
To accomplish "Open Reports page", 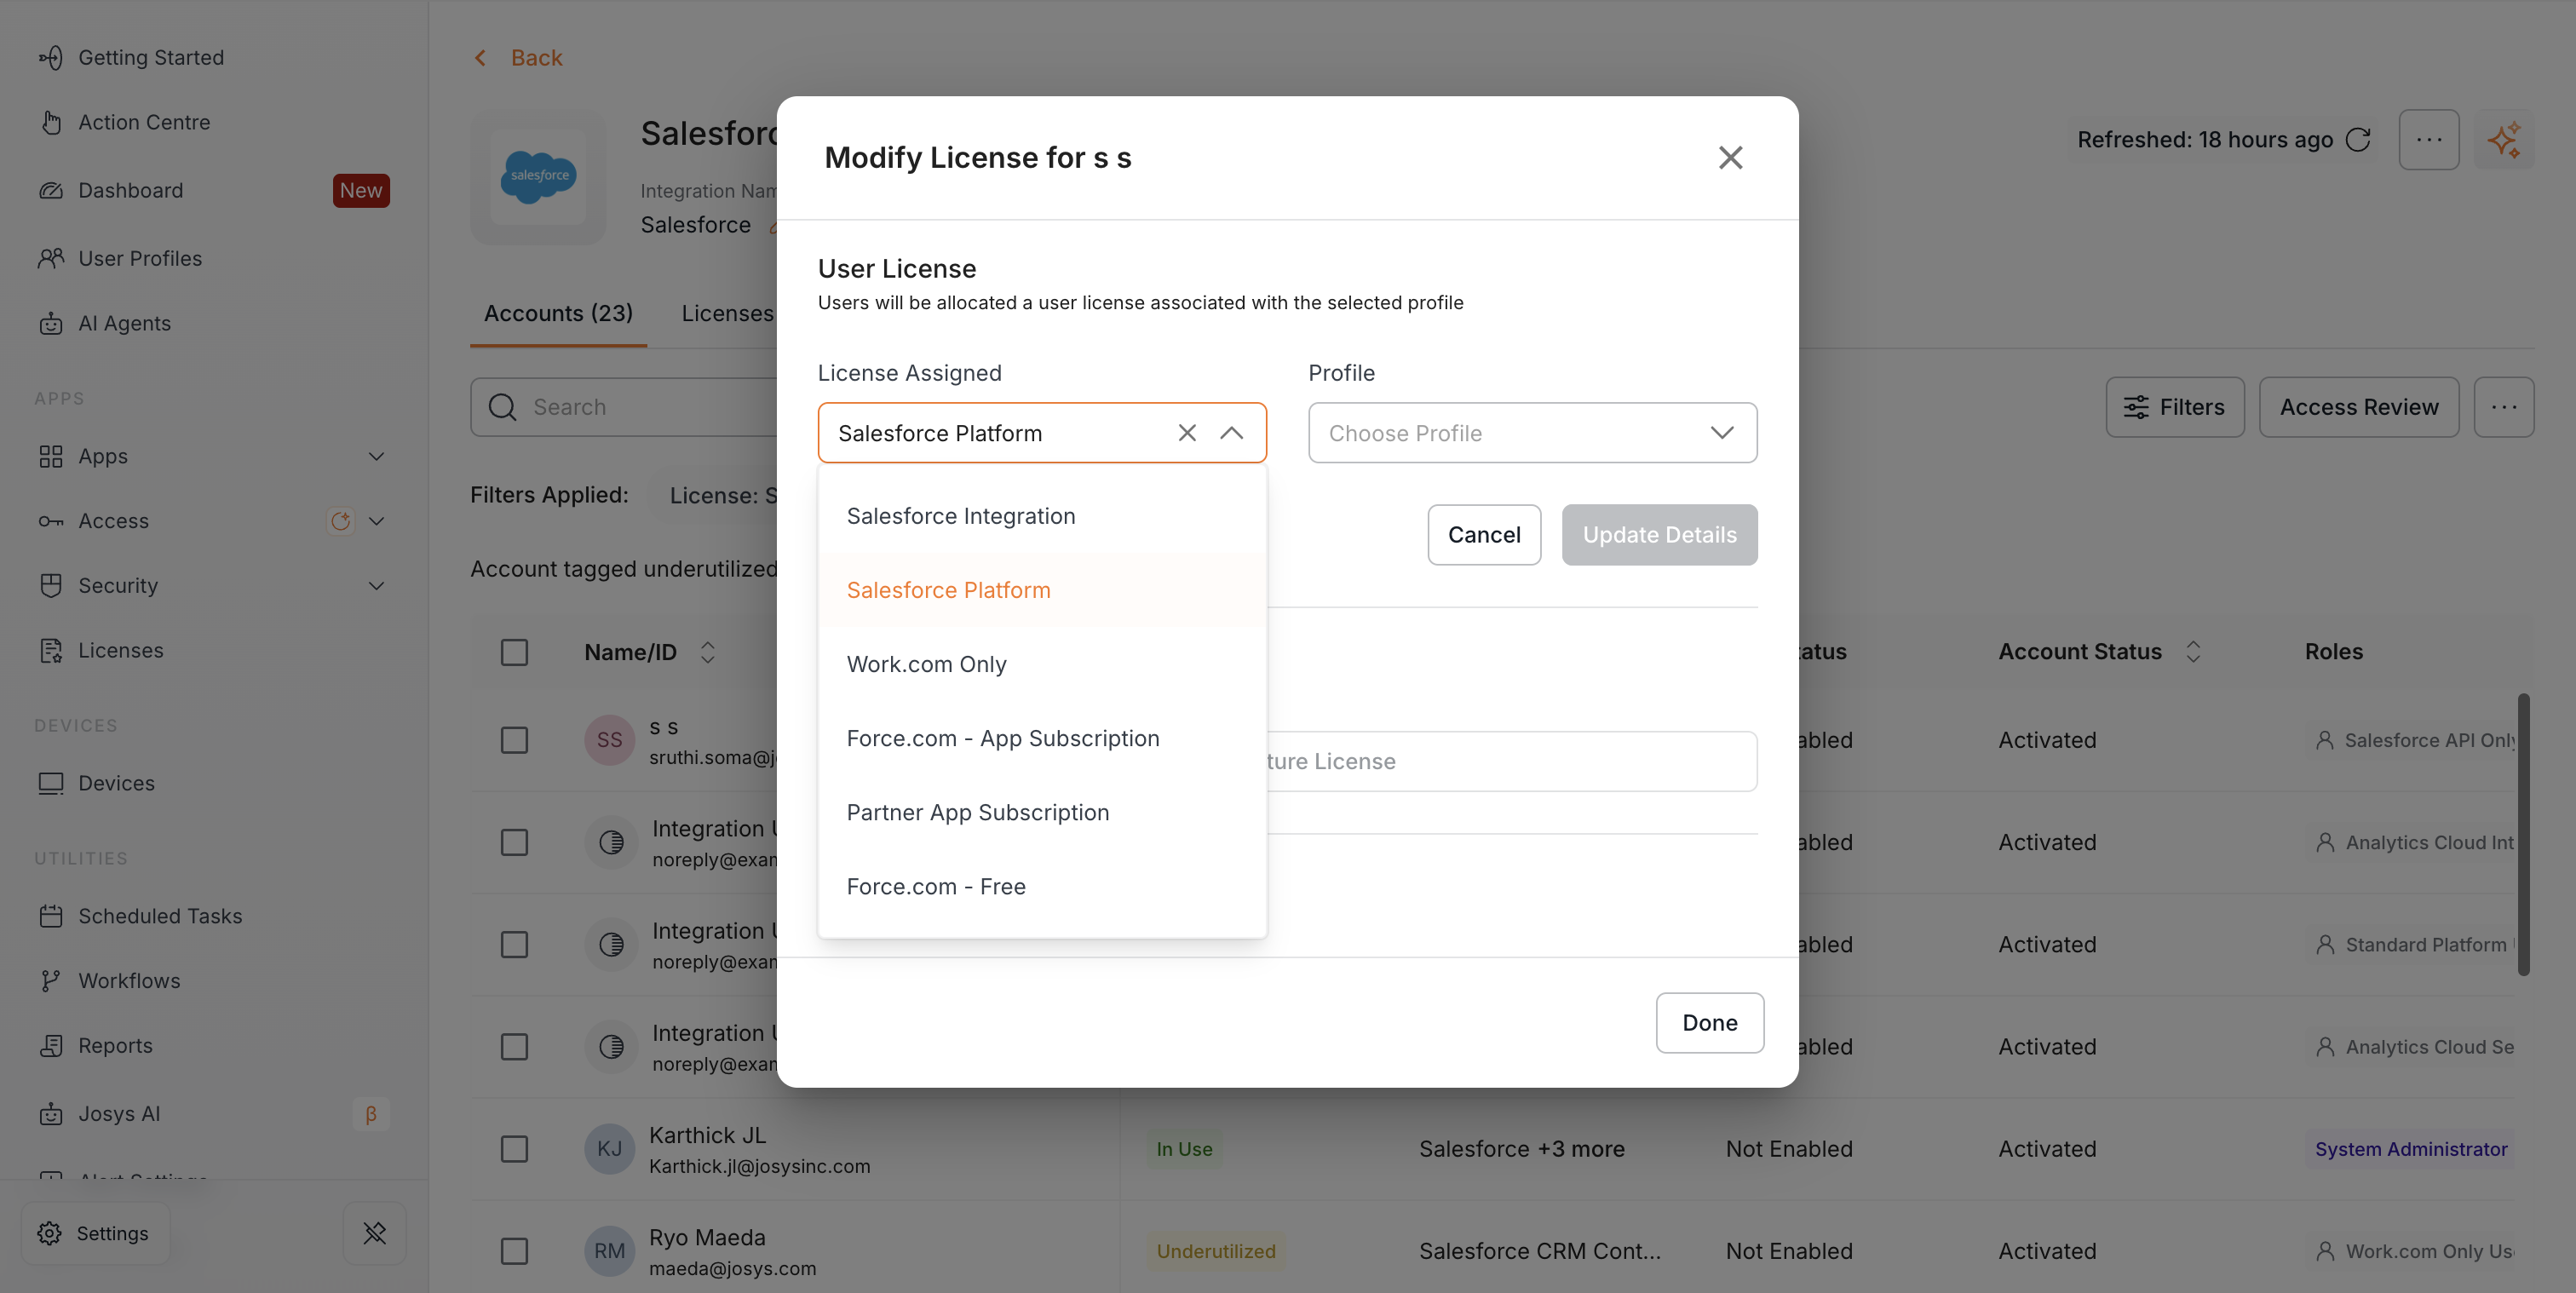I will pos(115,1045).
